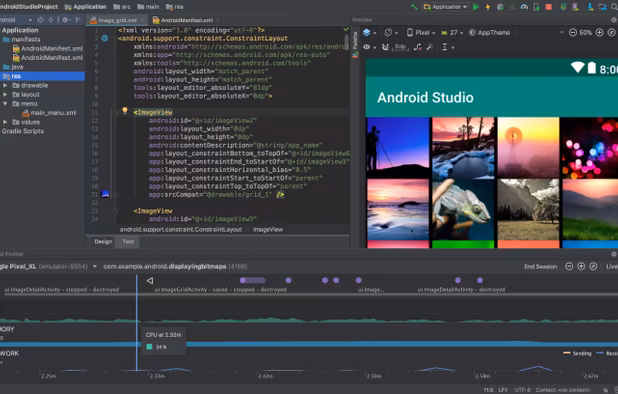The height and width of the screenshot is (394, 618).
Task: Toggle autoconnect magnet icon
Action: 385,47
